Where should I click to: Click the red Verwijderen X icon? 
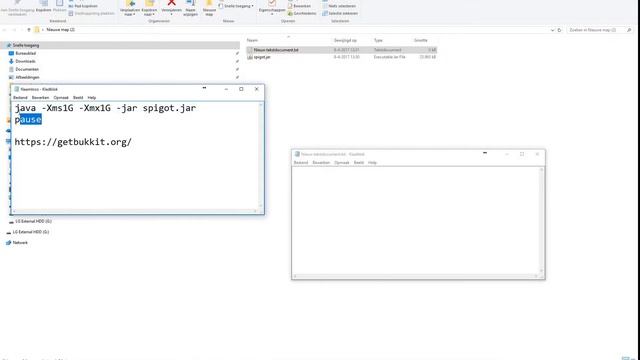pos(171,3)
